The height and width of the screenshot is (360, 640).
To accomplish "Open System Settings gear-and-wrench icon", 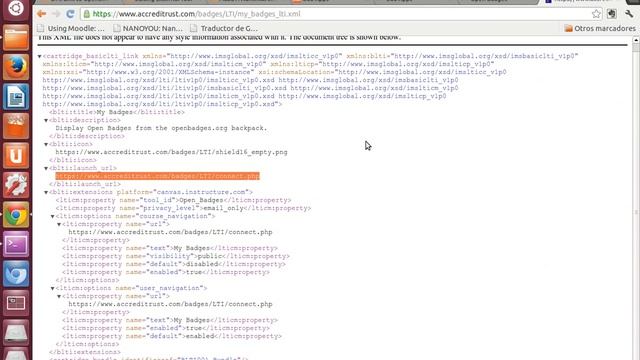I will click(x=16, y=185).
